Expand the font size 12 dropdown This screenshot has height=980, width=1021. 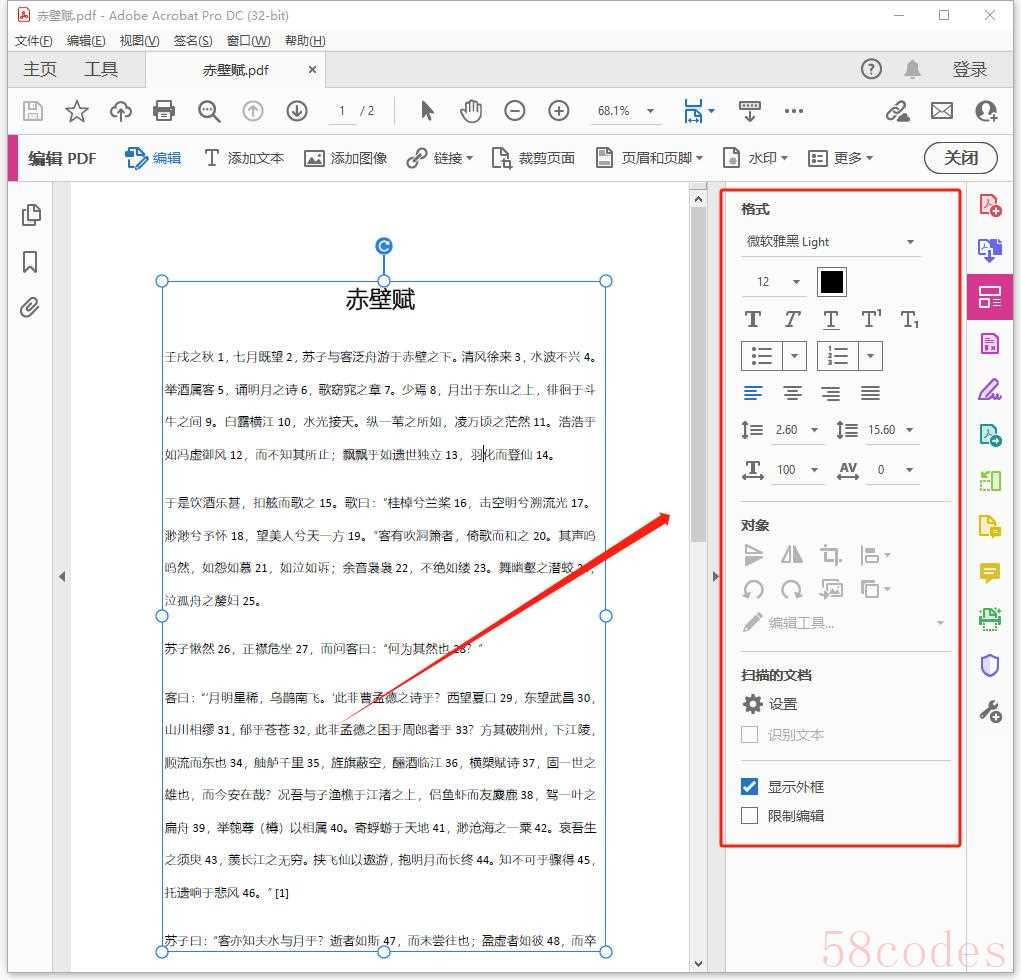click(796, 282)
